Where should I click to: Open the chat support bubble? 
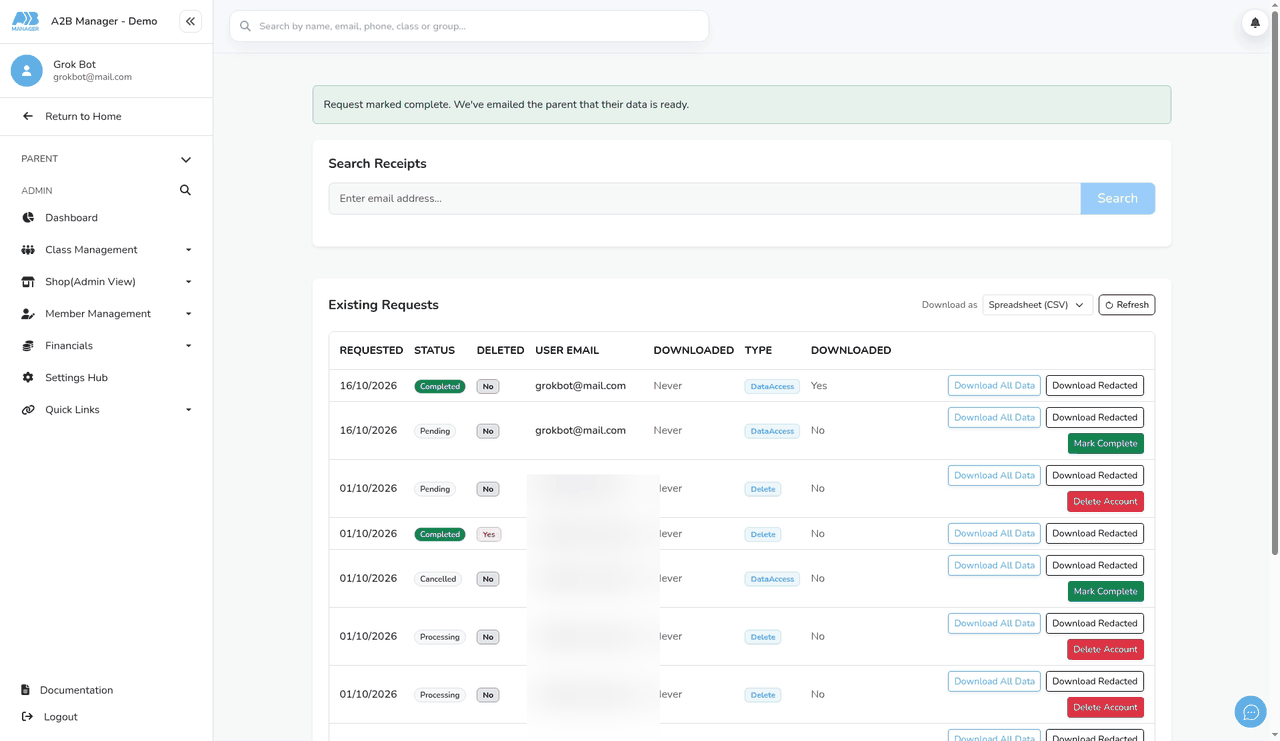point(1251,712)
